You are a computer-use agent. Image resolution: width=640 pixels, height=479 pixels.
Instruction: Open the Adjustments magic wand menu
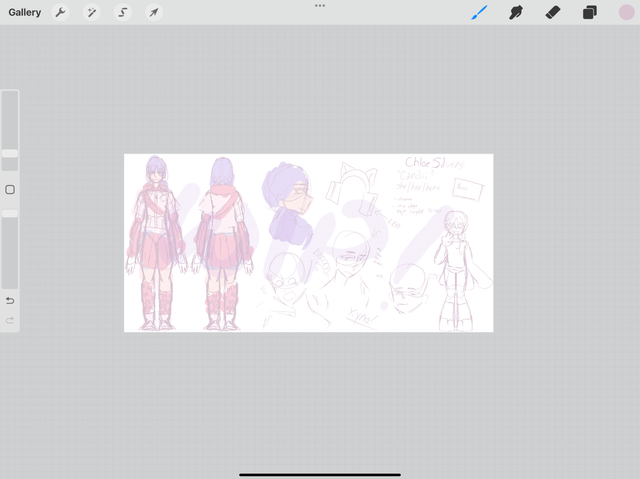(x=91, y=12)
